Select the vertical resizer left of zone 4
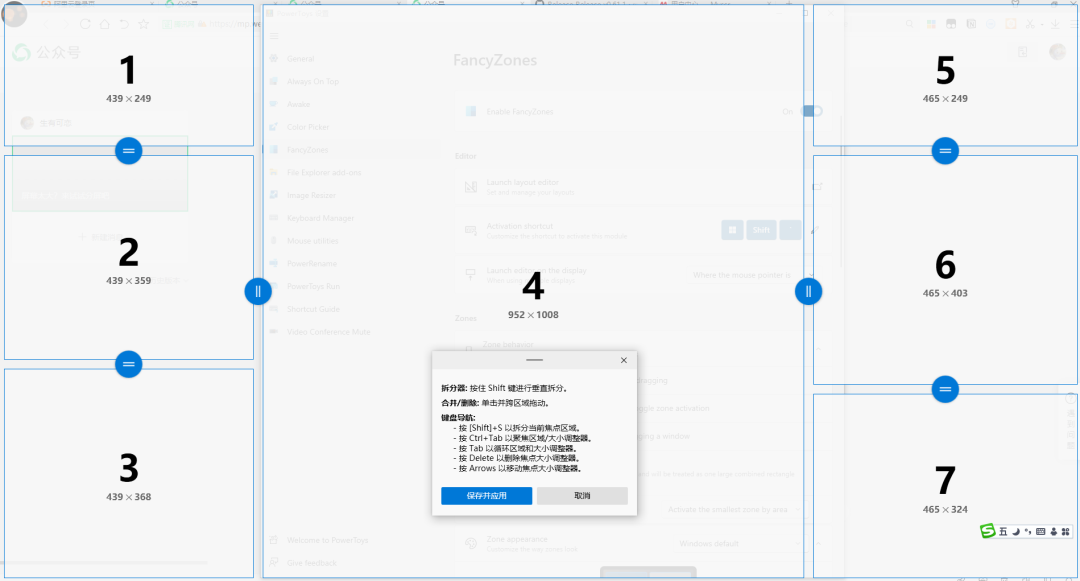 coord(258,292)
